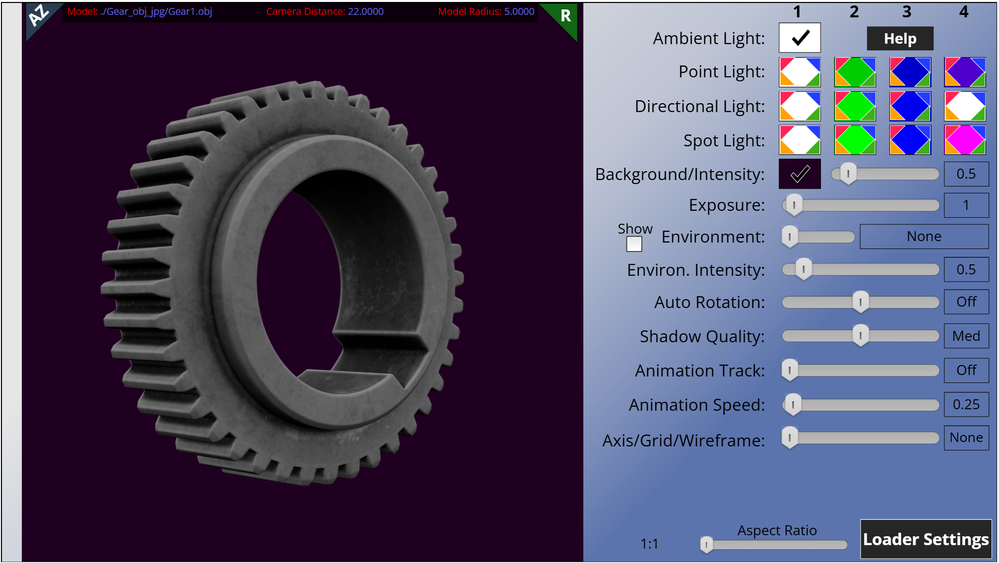The image size is (999, 563).
Task: Toggle the Background color checkbox
Action: point(800,174)
